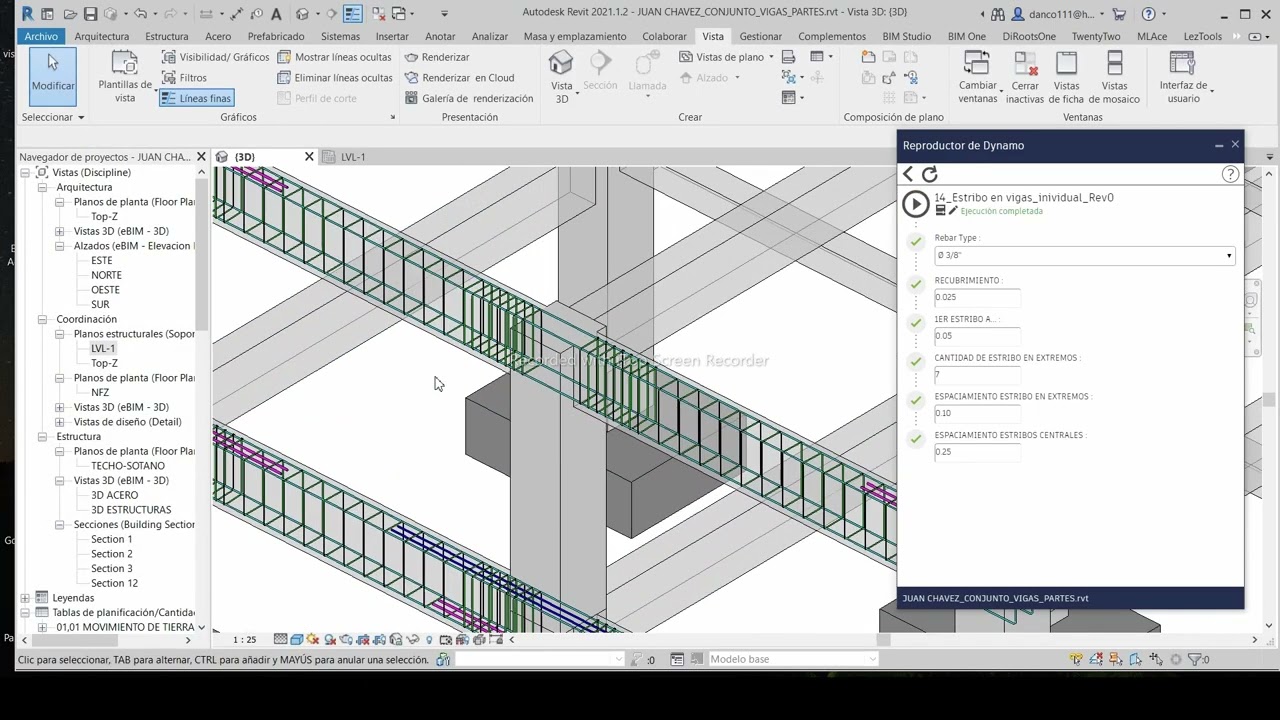1280x720 pixels.
Task: Expand Vistas 3D (eBIM - 3D) under Arquitectura
Action: pyautogui.click(x=60, y=231)
